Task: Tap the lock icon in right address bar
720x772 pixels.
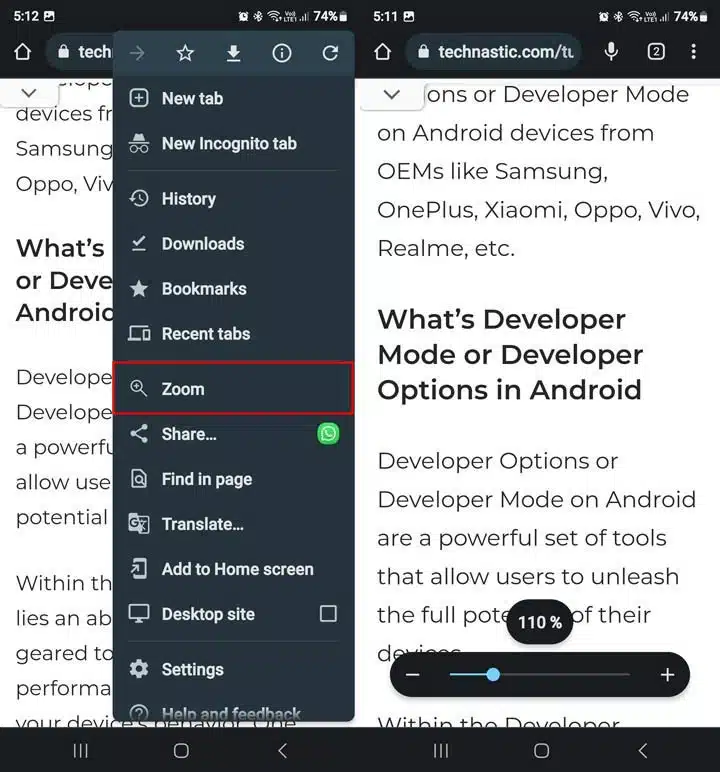Action: tap(424, 51)
